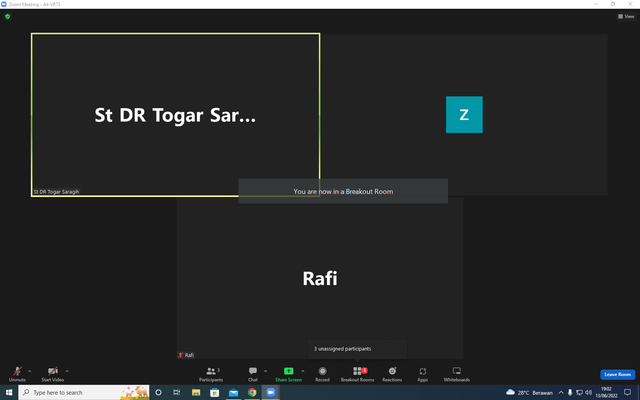Unmute the microphone in Zoom toolbar
Viewport: 640px width, 400px height.
pos(17,373)
